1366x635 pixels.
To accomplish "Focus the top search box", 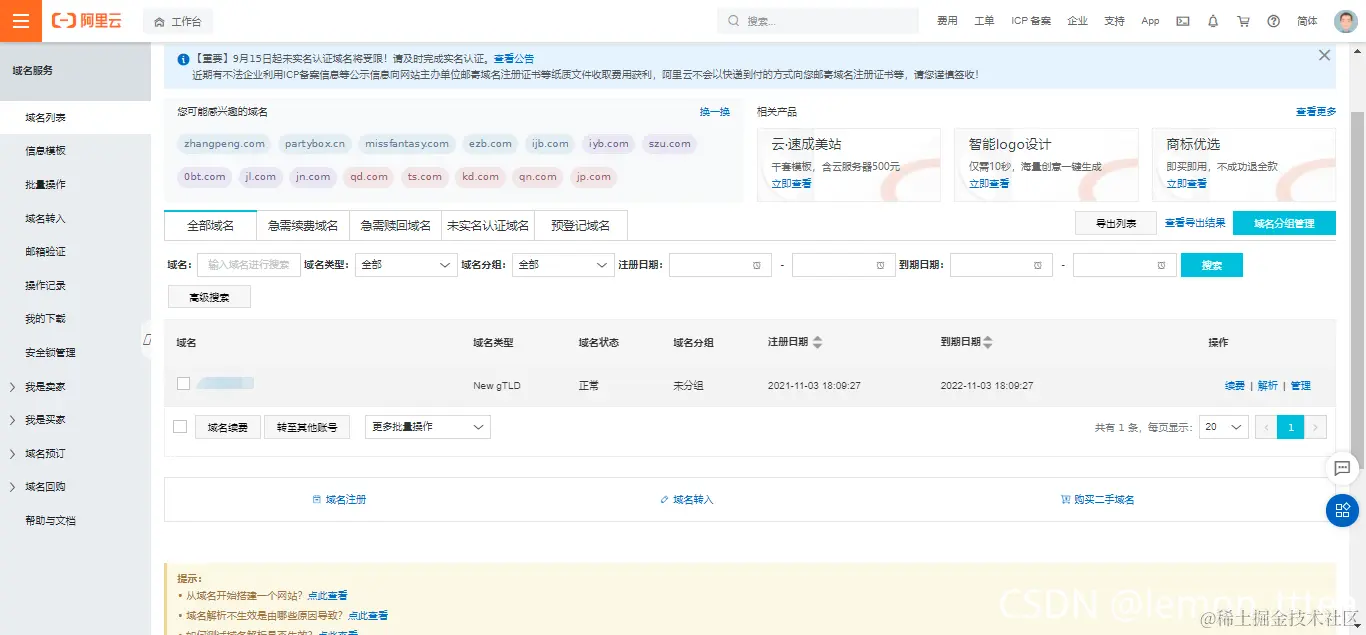I will [x=818, y=21].
